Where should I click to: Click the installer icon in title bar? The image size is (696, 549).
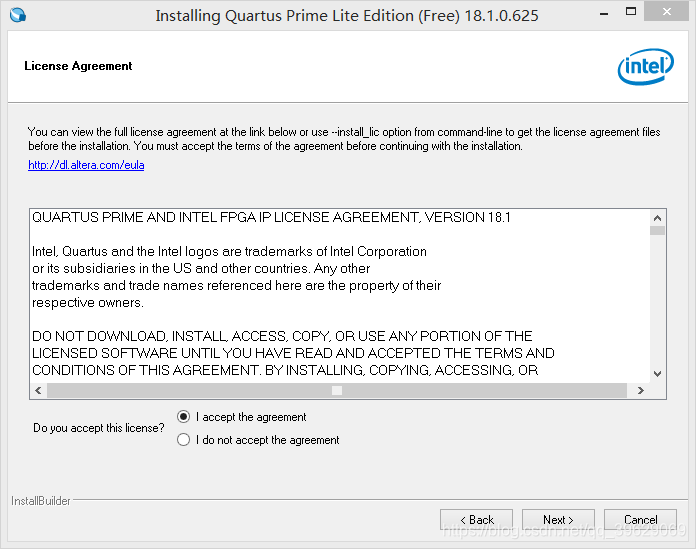pos(18,15)
